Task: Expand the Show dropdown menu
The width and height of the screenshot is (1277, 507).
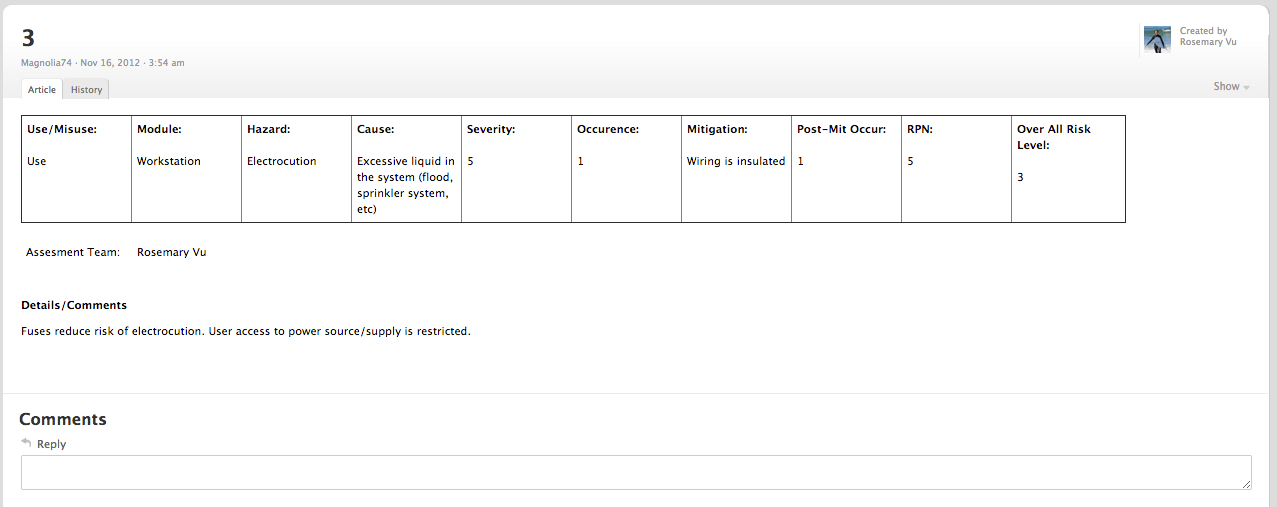Action: tap(1231, 87)
